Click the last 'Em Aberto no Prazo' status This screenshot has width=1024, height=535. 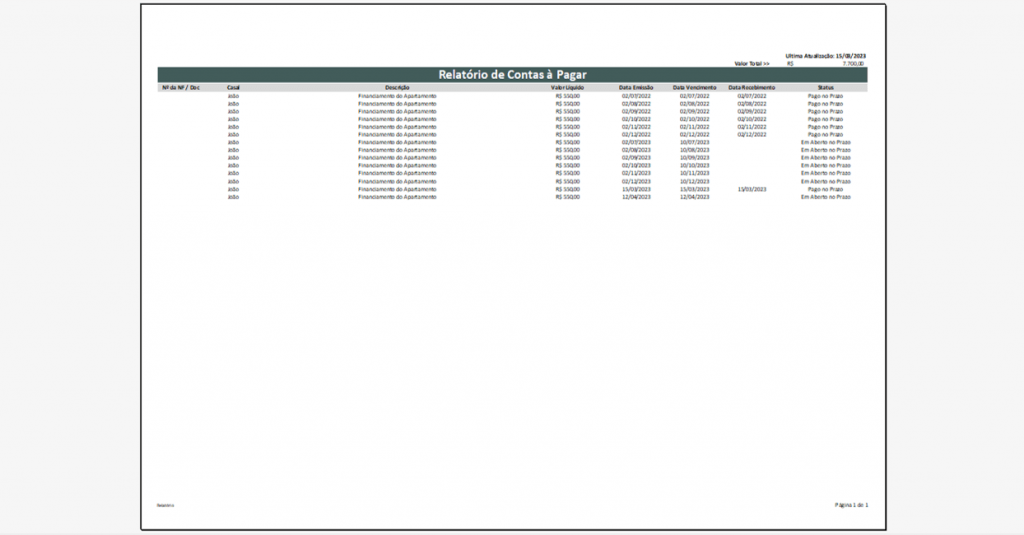tap(825, 197)
